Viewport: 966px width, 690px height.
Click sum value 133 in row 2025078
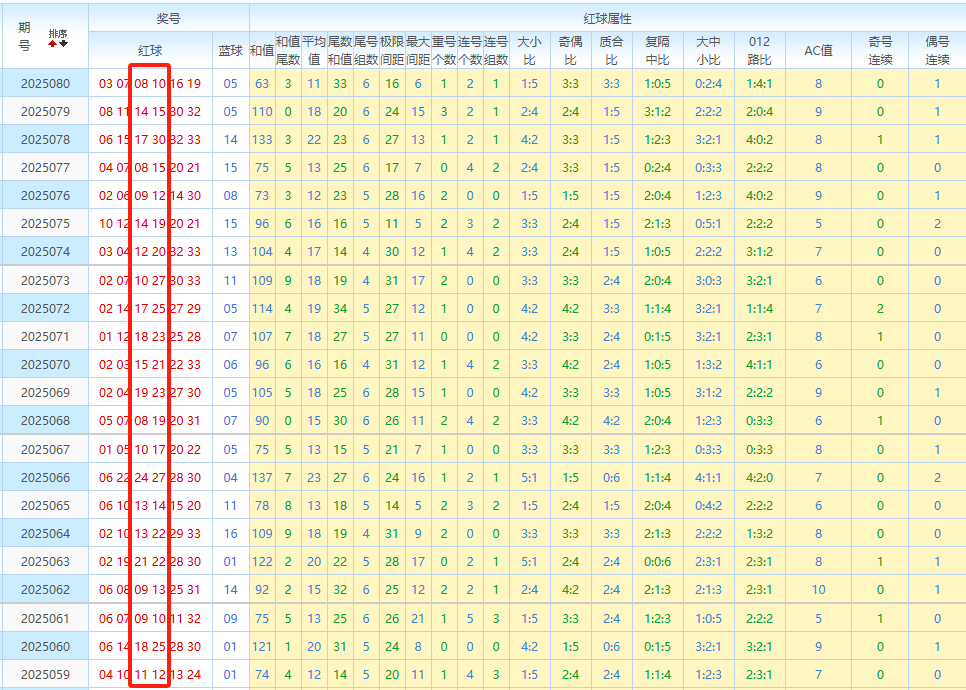(262, 139)
